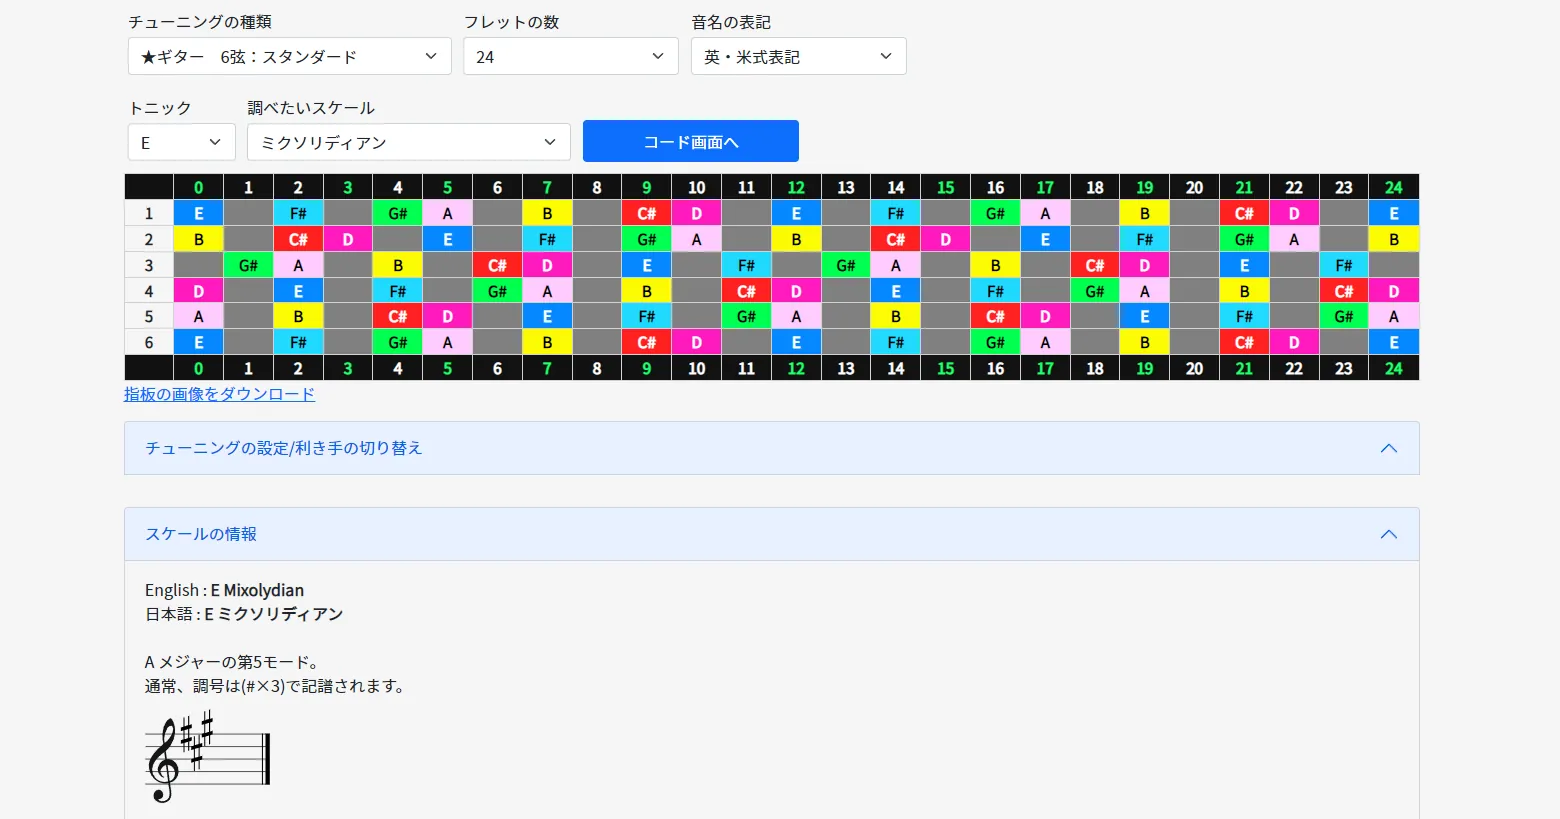Click the G# cell at string 4 fret 6
1560x819 pixels.
tap(497, 291)
